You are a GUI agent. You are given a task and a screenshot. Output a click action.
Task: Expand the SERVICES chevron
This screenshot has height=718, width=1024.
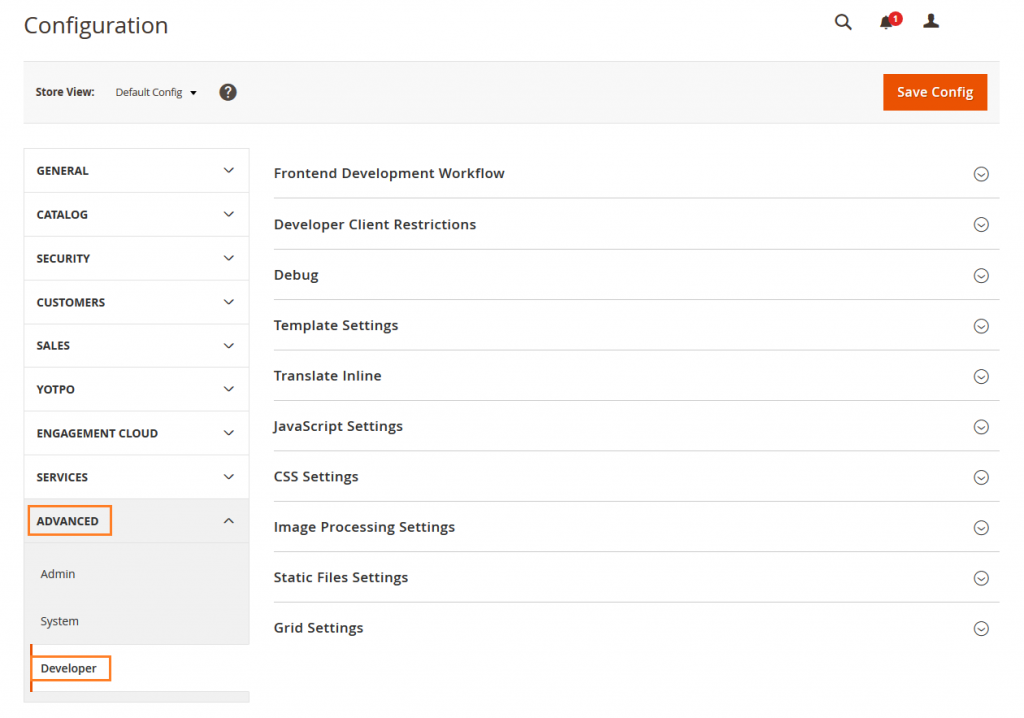tap(229, 476)
